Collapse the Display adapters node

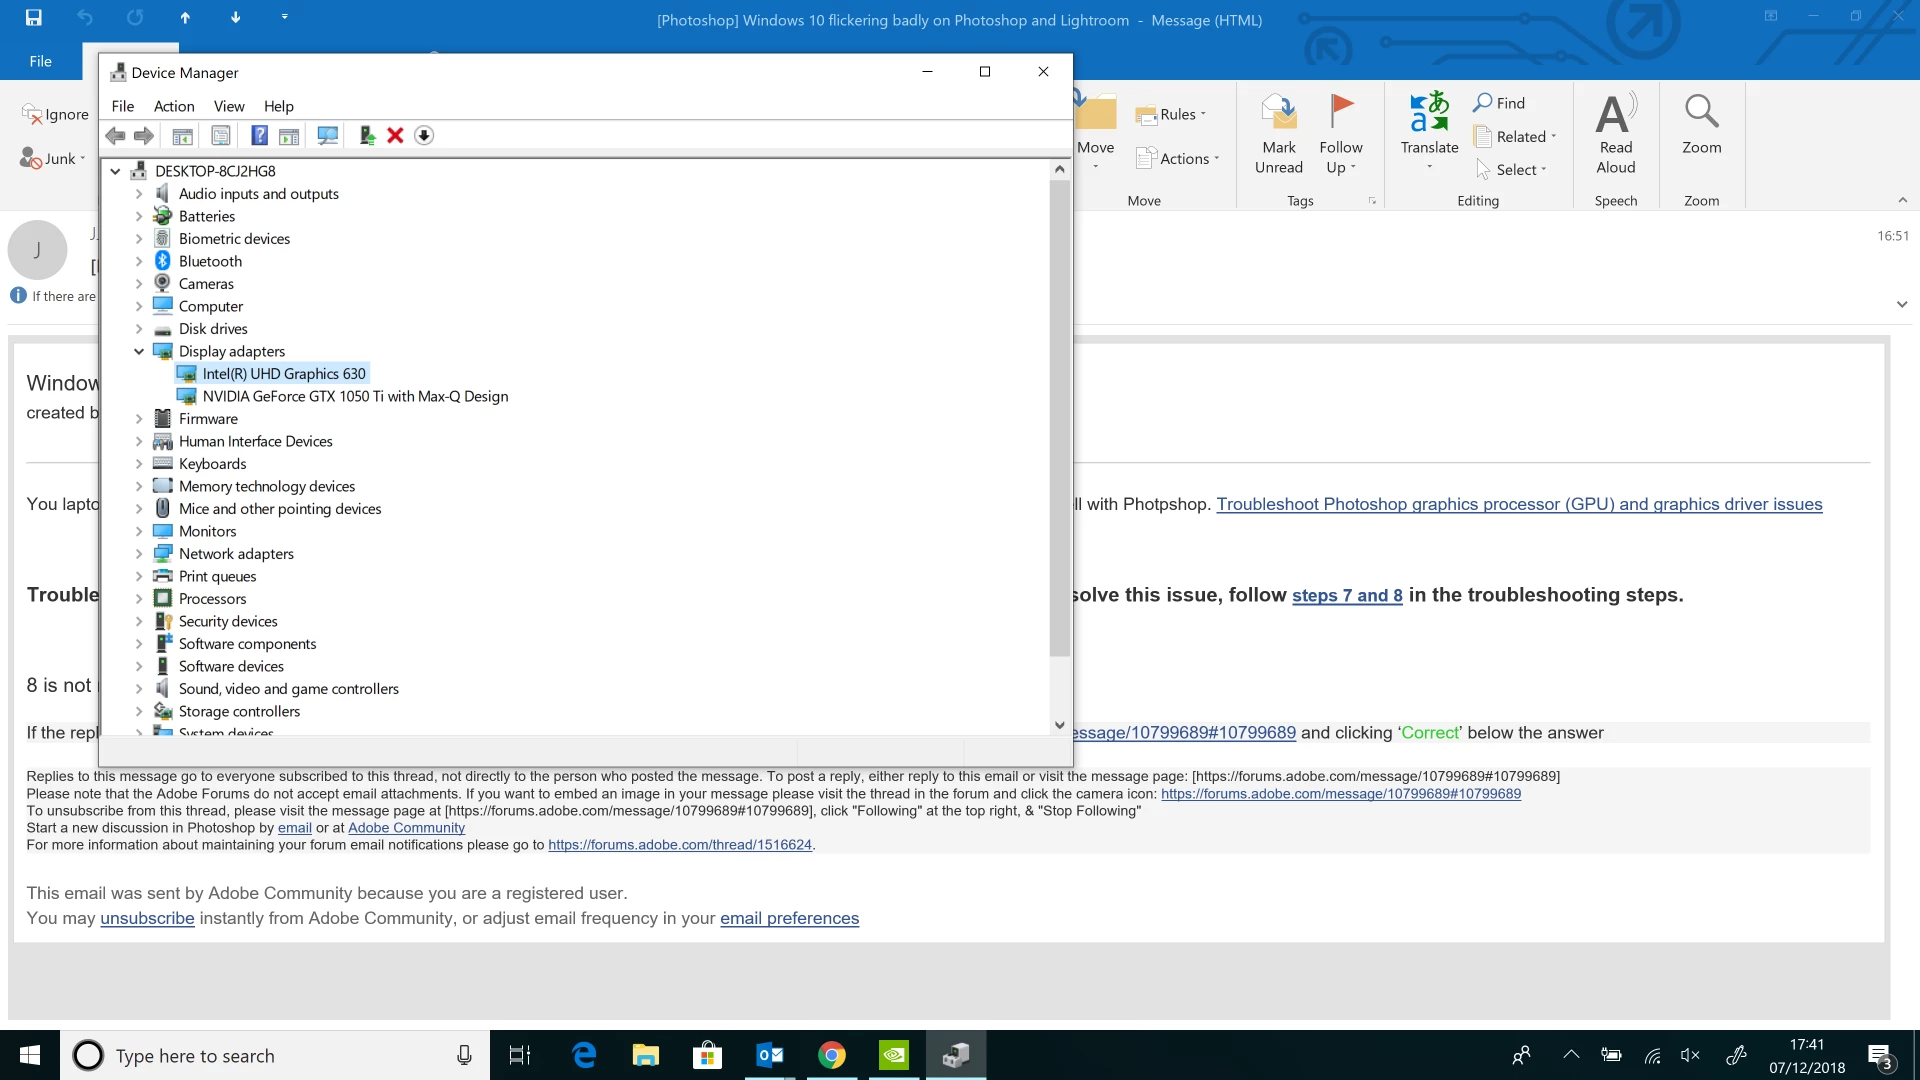click(139, 351)
